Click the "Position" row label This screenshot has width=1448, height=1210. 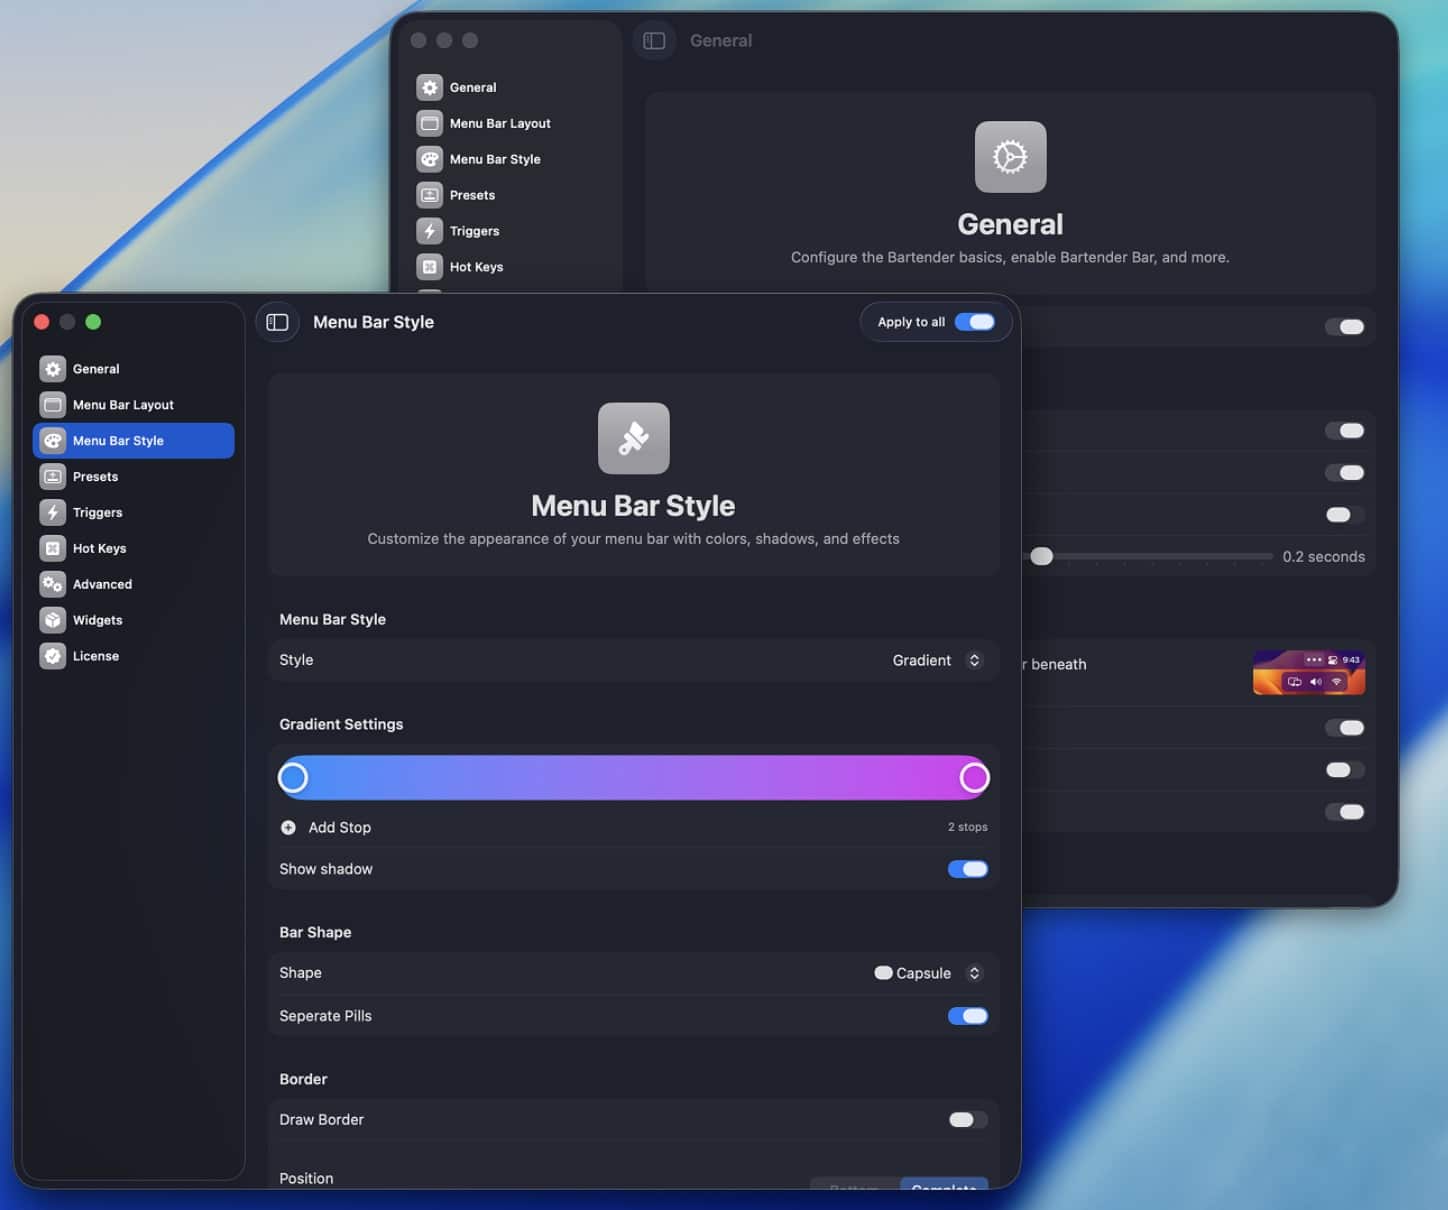pos(306,1178)
